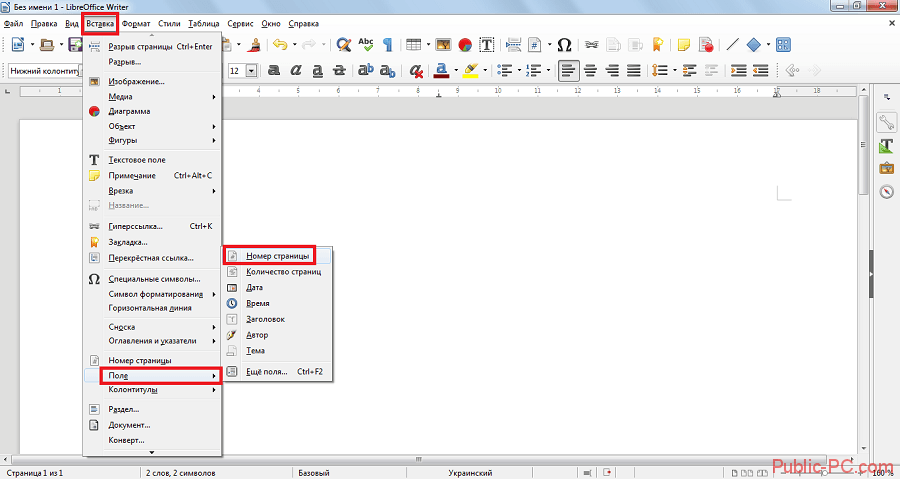Screen dimensions: 900x479
Task: Open the Формат menu
Action: [x=135, y=22]
